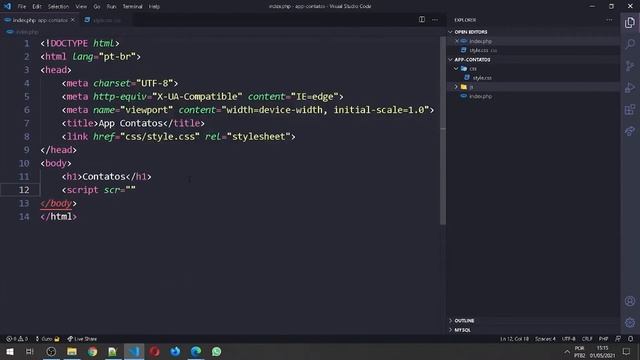The image size is (640, 360).
Task: Open Windows Start menu
Action: coord(10,351)
